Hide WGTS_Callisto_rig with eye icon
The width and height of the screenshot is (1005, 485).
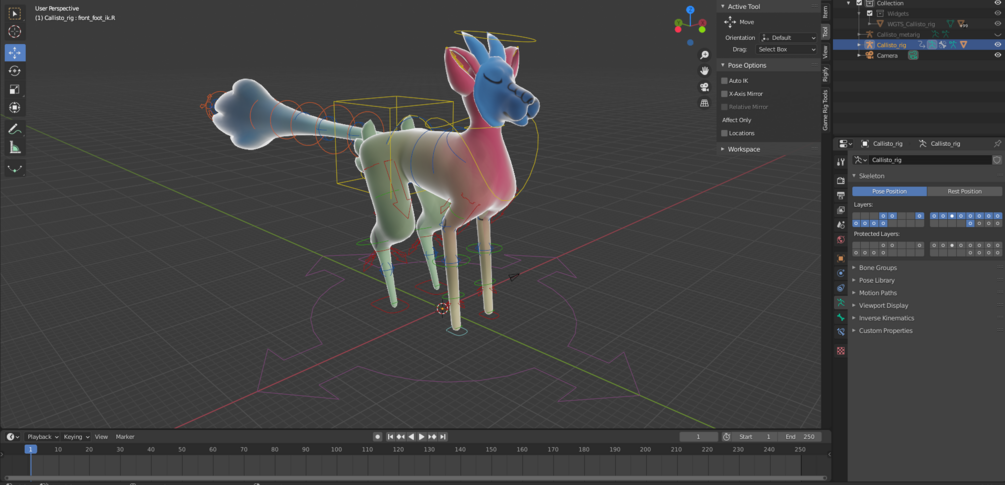coord(997,24)
